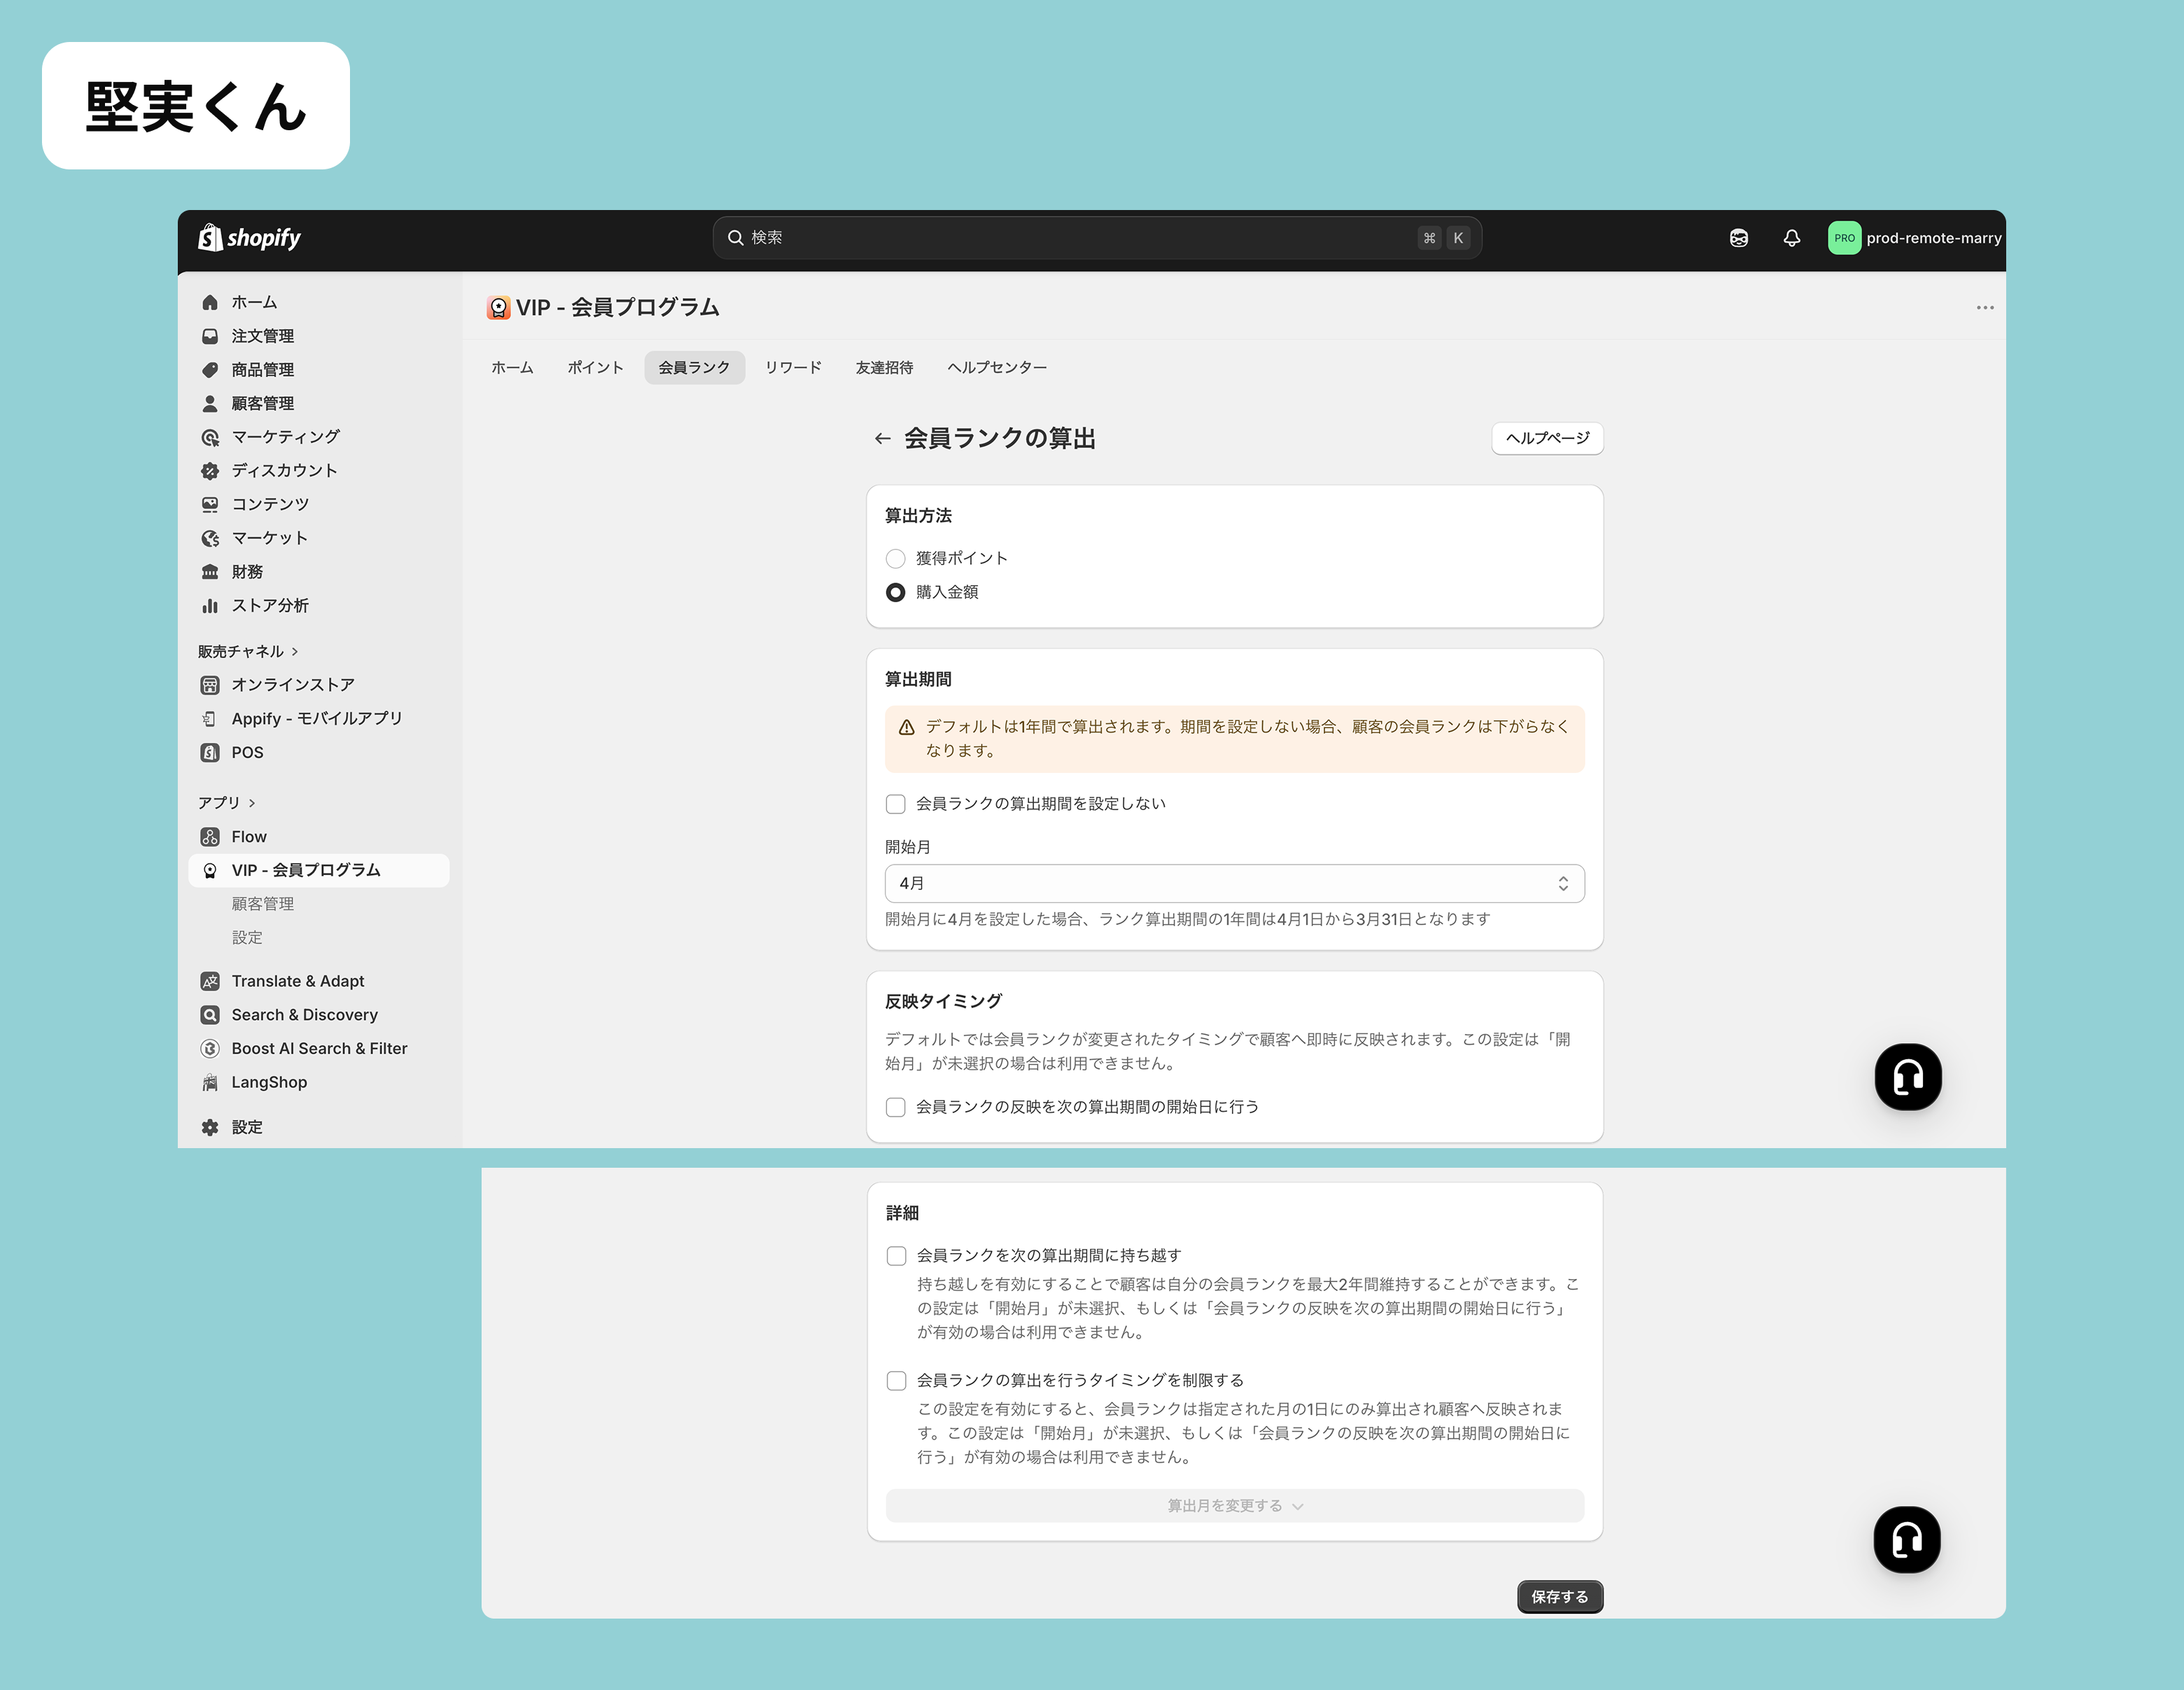This screenshot has width=2184, height=1690.
Task: Check 会員ランクの算出を行うタイミングを制限する
Action: pyautogui.click(x=896, y=1380)
